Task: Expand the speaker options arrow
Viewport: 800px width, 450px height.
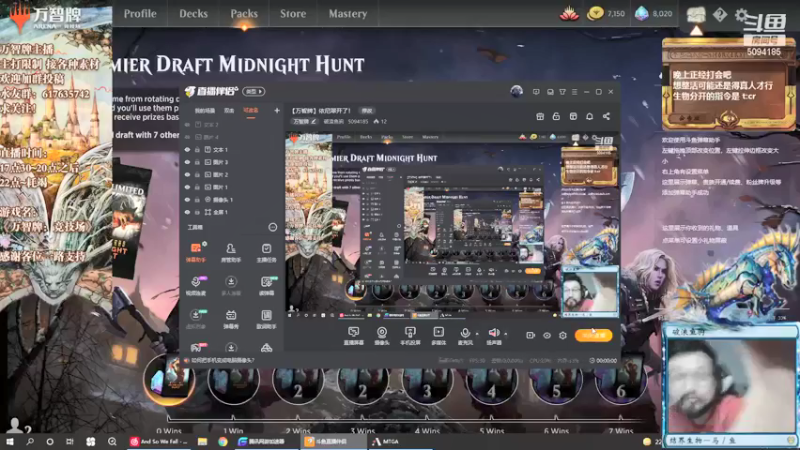Action: click(506, 334)
